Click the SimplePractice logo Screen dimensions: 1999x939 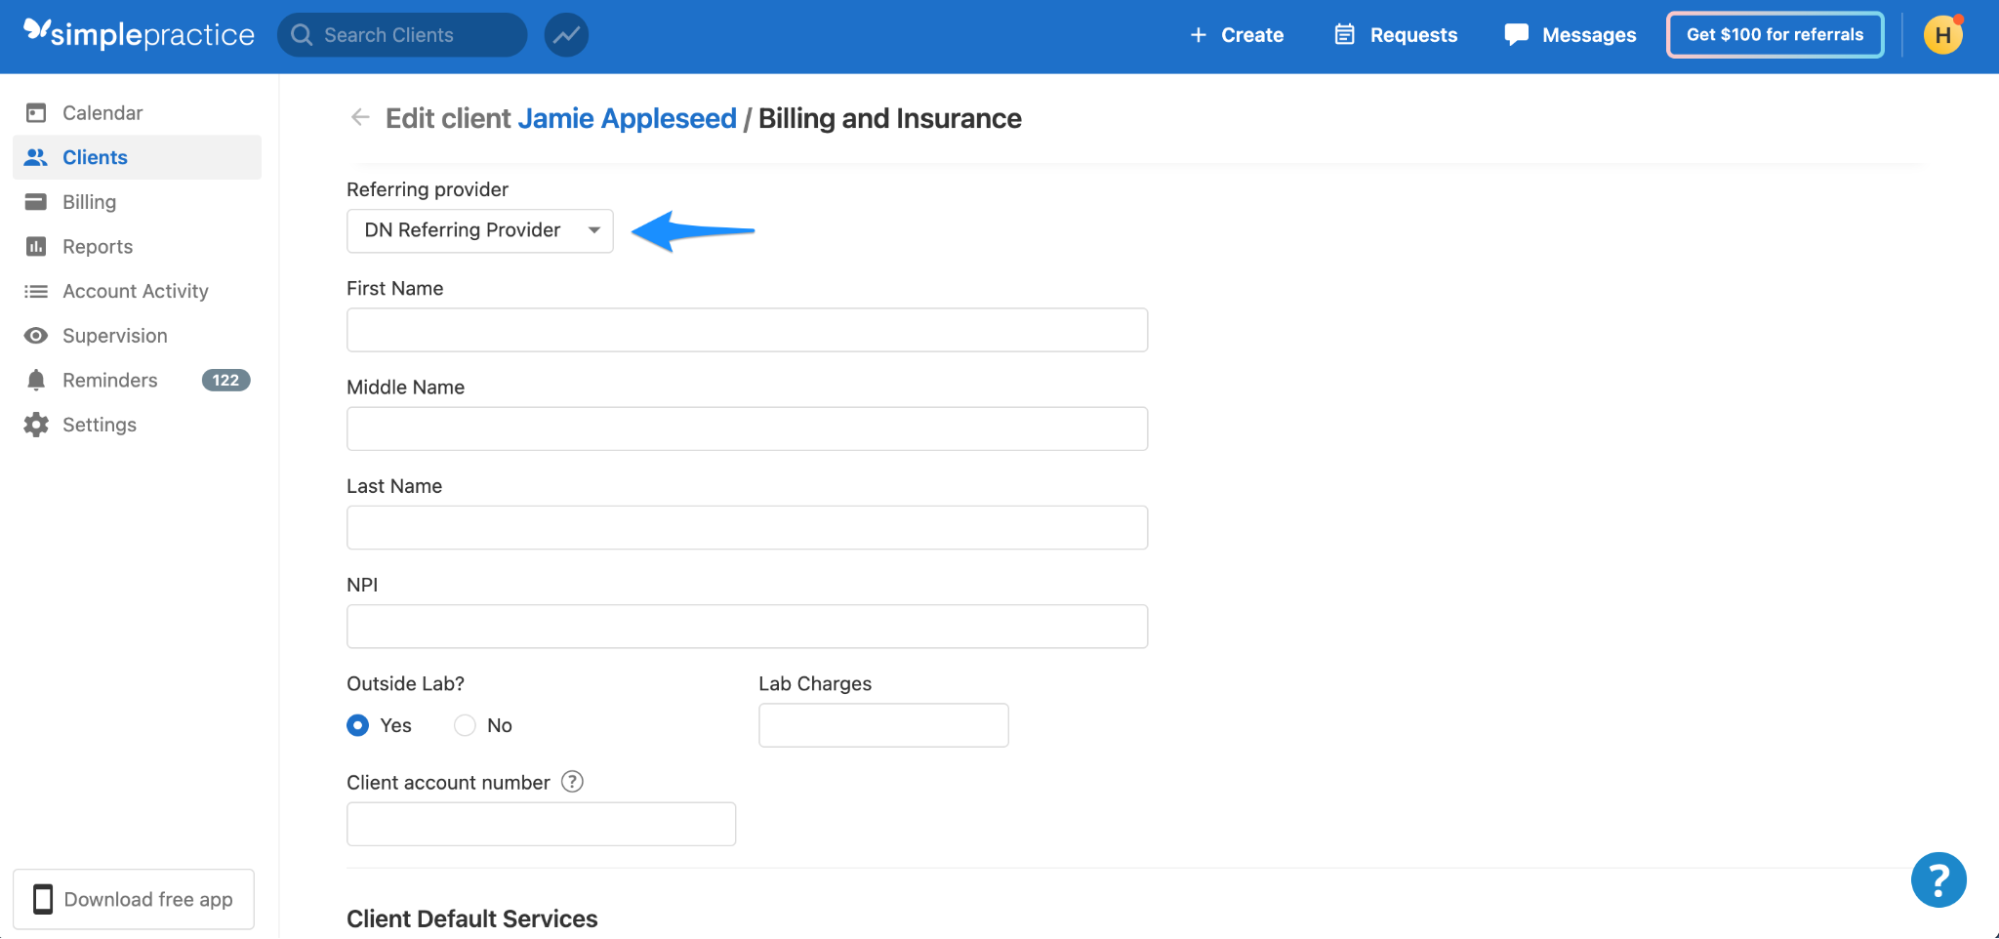(139, 34)
